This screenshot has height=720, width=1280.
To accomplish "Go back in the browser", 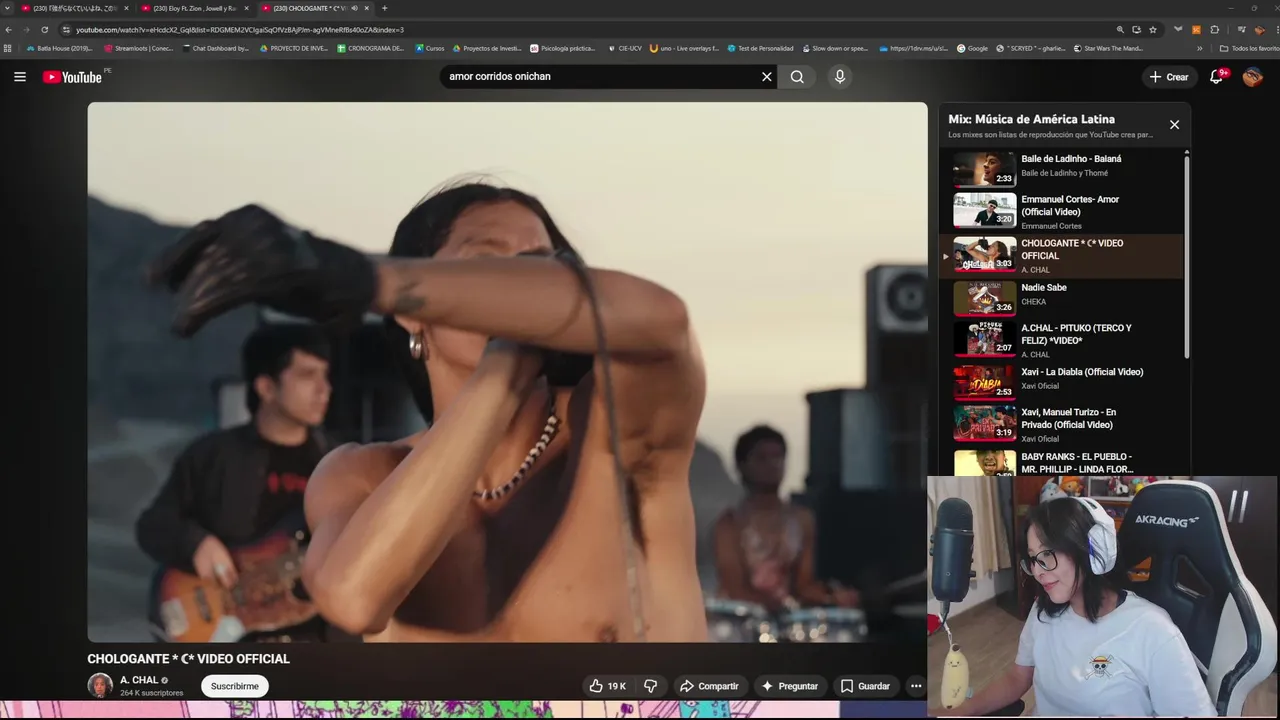I will click(x=9, y=30).
